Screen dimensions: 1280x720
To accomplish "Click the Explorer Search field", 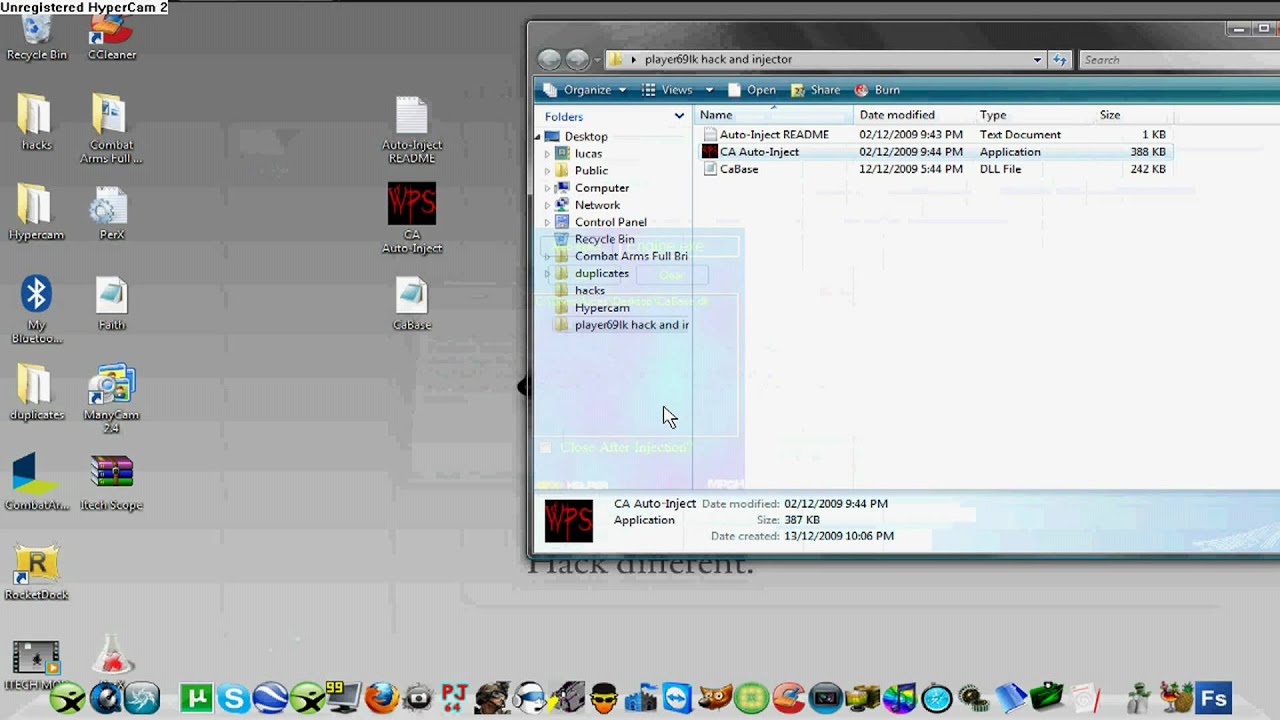I will 1180,60.
